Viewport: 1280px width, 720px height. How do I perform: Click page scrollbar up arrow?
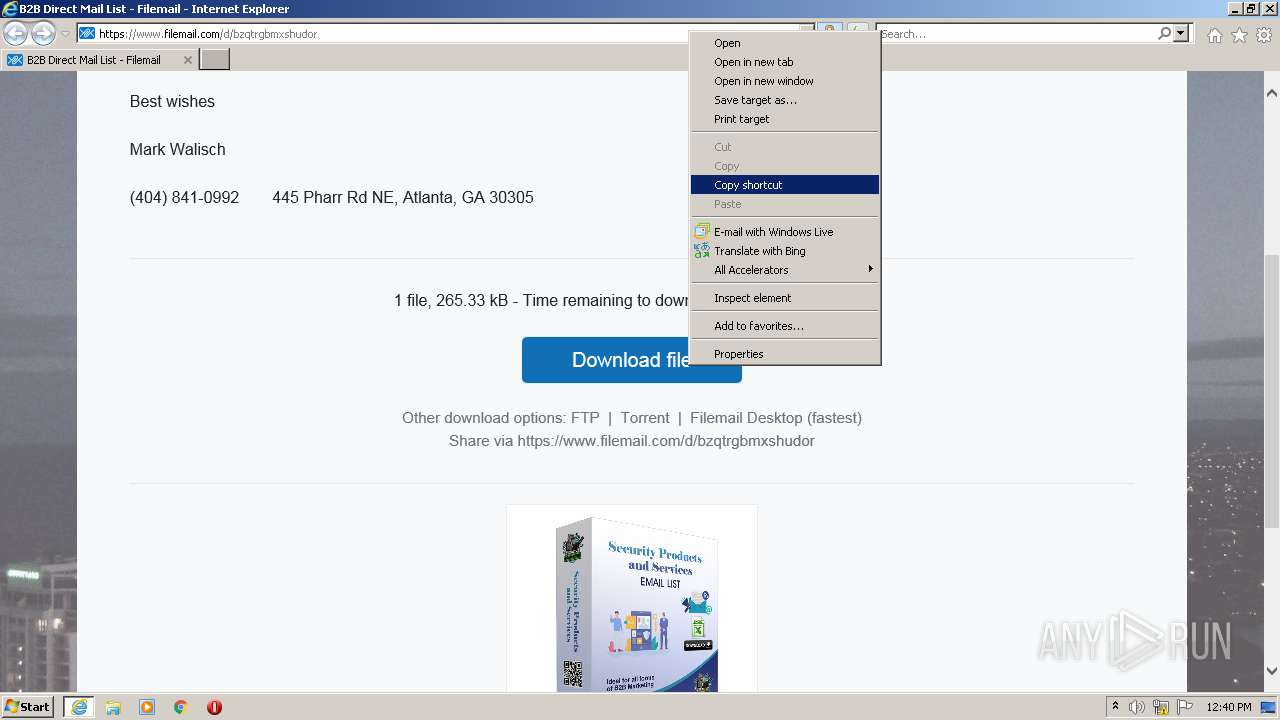[1272, 93]
